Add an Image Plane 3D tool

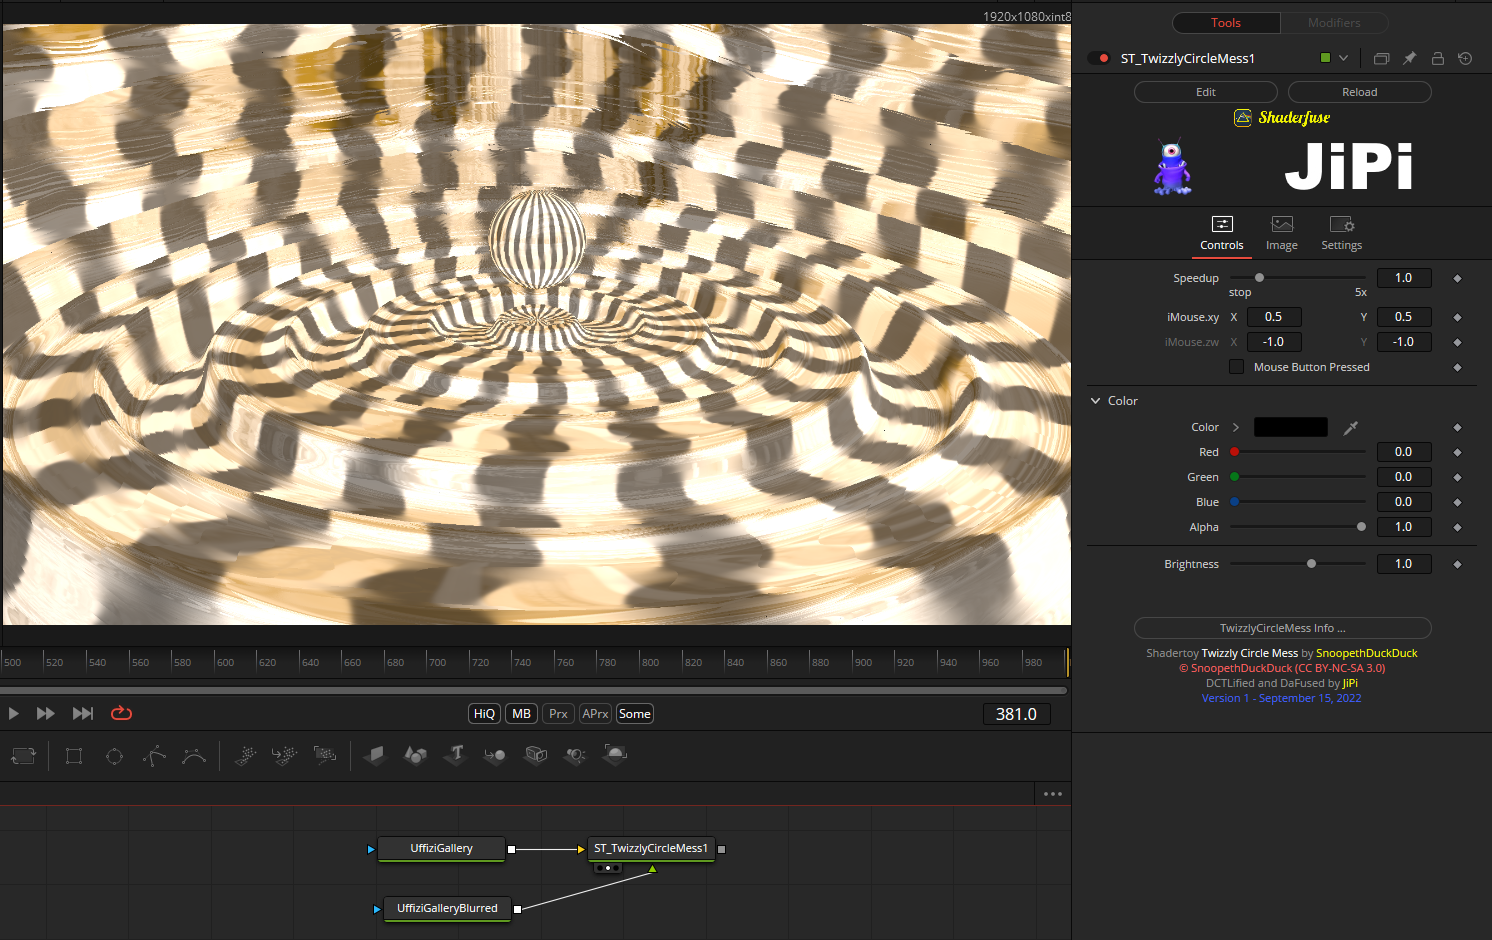(375, 756)
